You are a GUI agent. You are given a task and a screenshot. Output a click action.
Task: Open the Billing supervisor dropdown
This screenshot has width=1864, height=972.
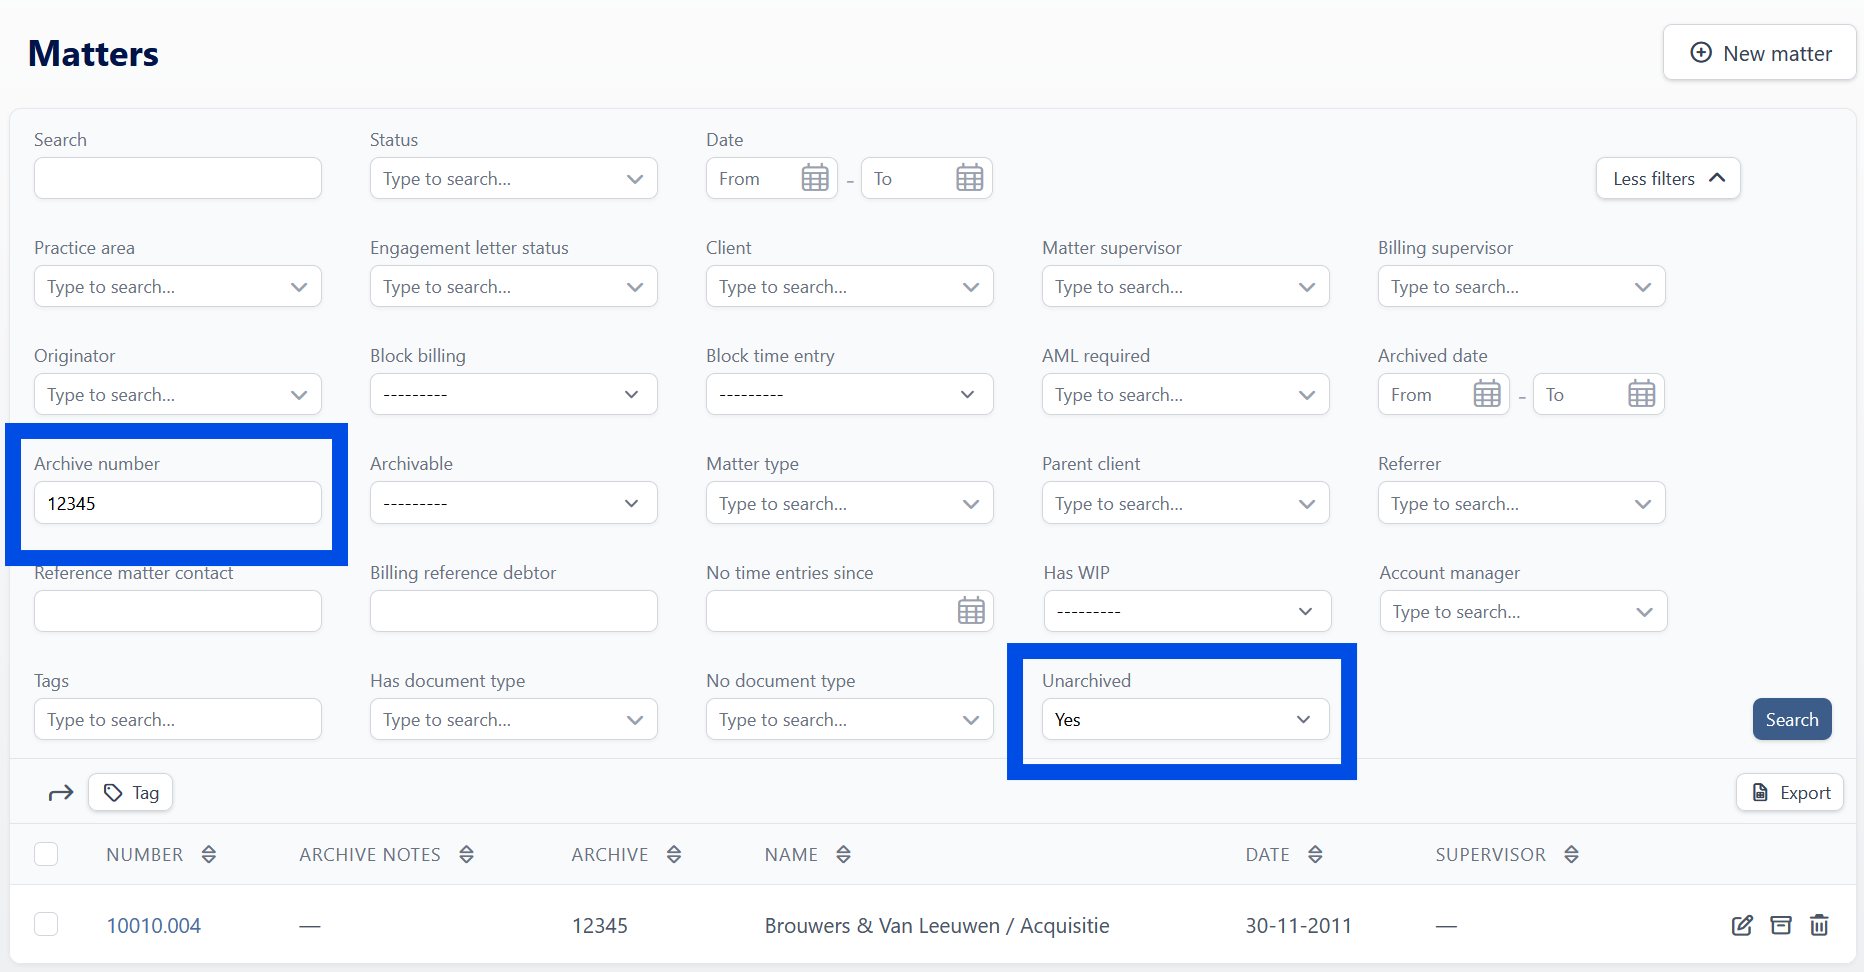1522,286
